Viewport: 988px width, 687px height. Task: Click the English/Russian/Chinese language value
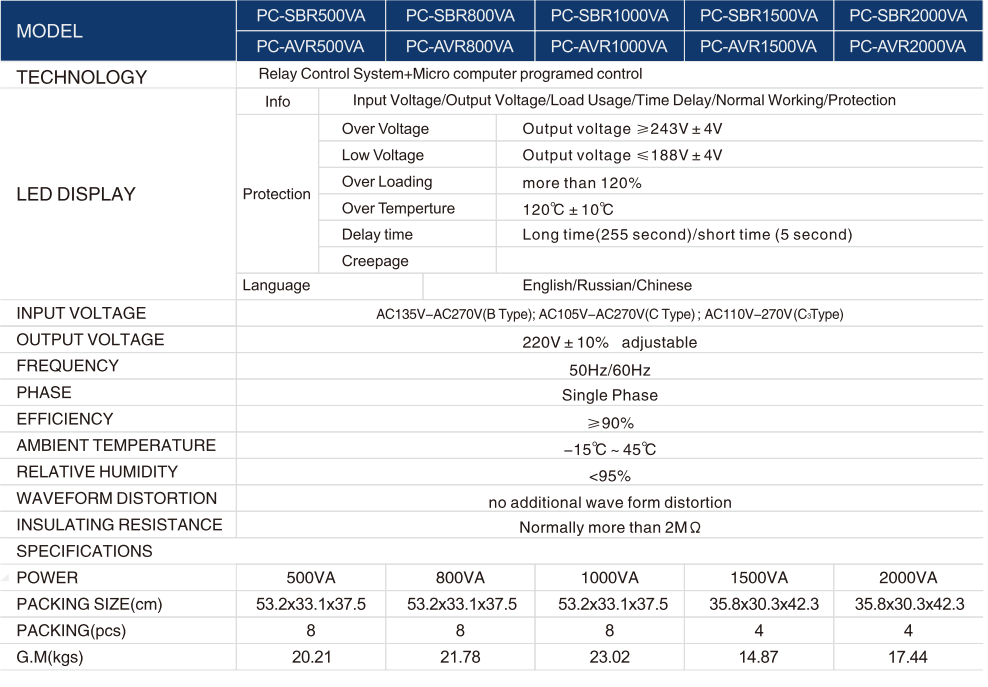pyautogui.click(x=607, y=286)
